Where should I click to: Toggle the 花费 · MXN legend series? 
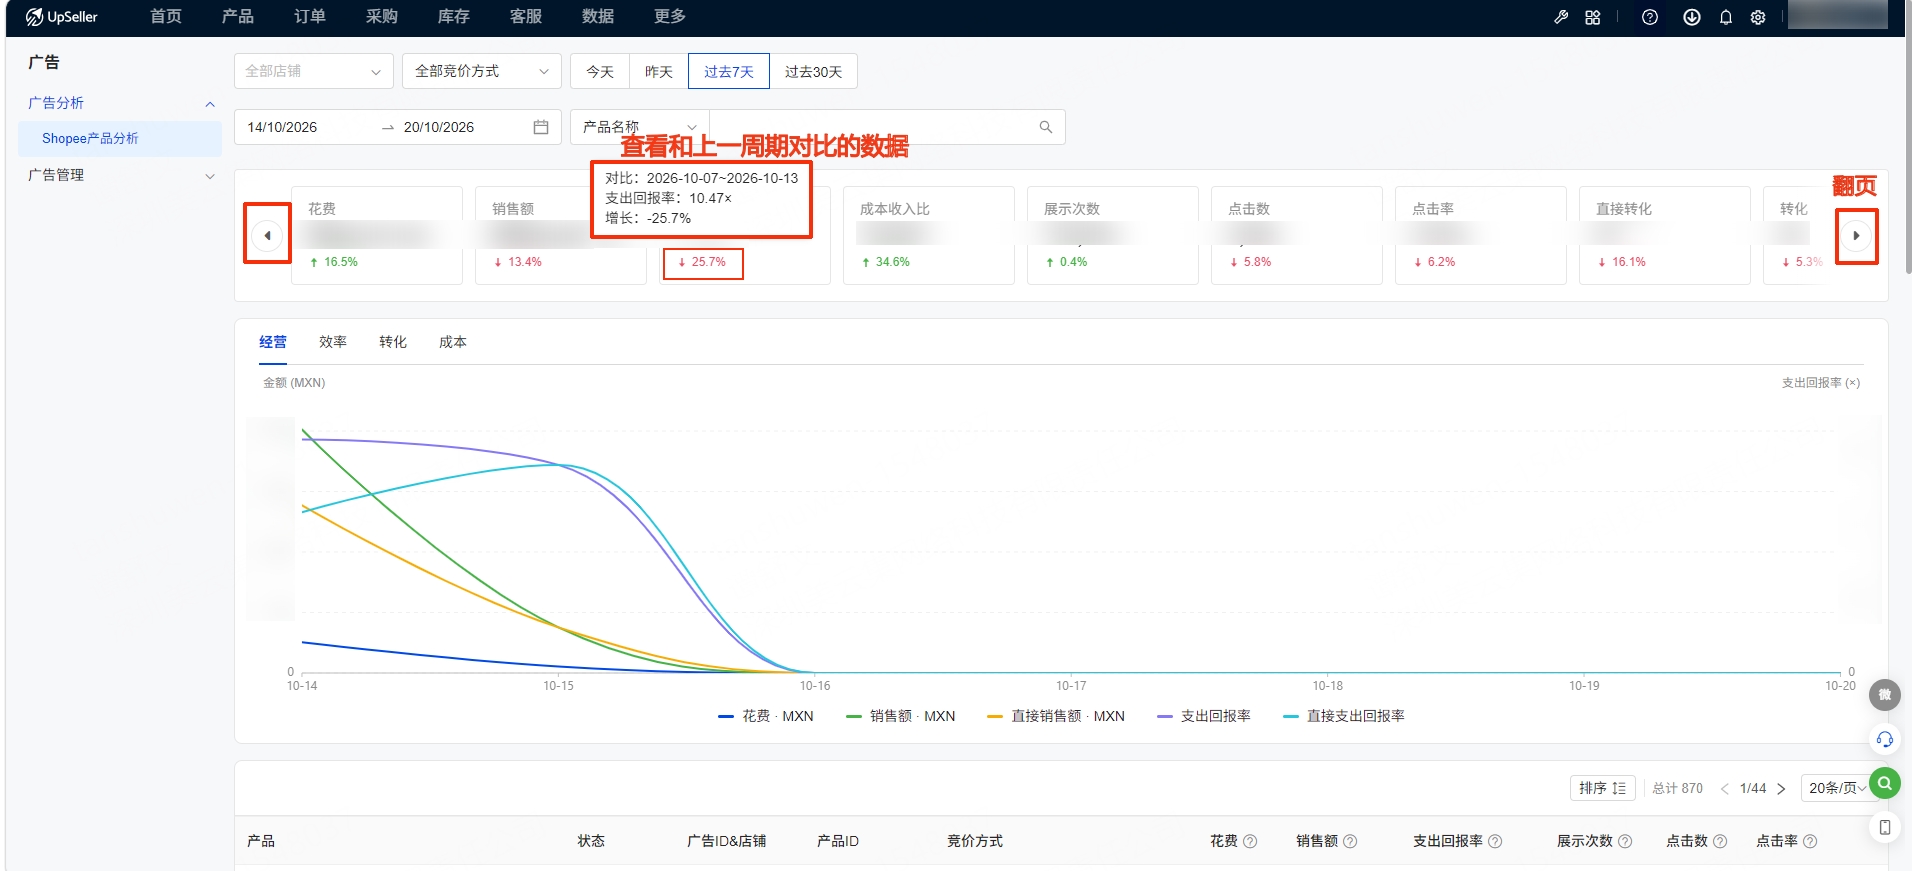click(x=766, y=716)
